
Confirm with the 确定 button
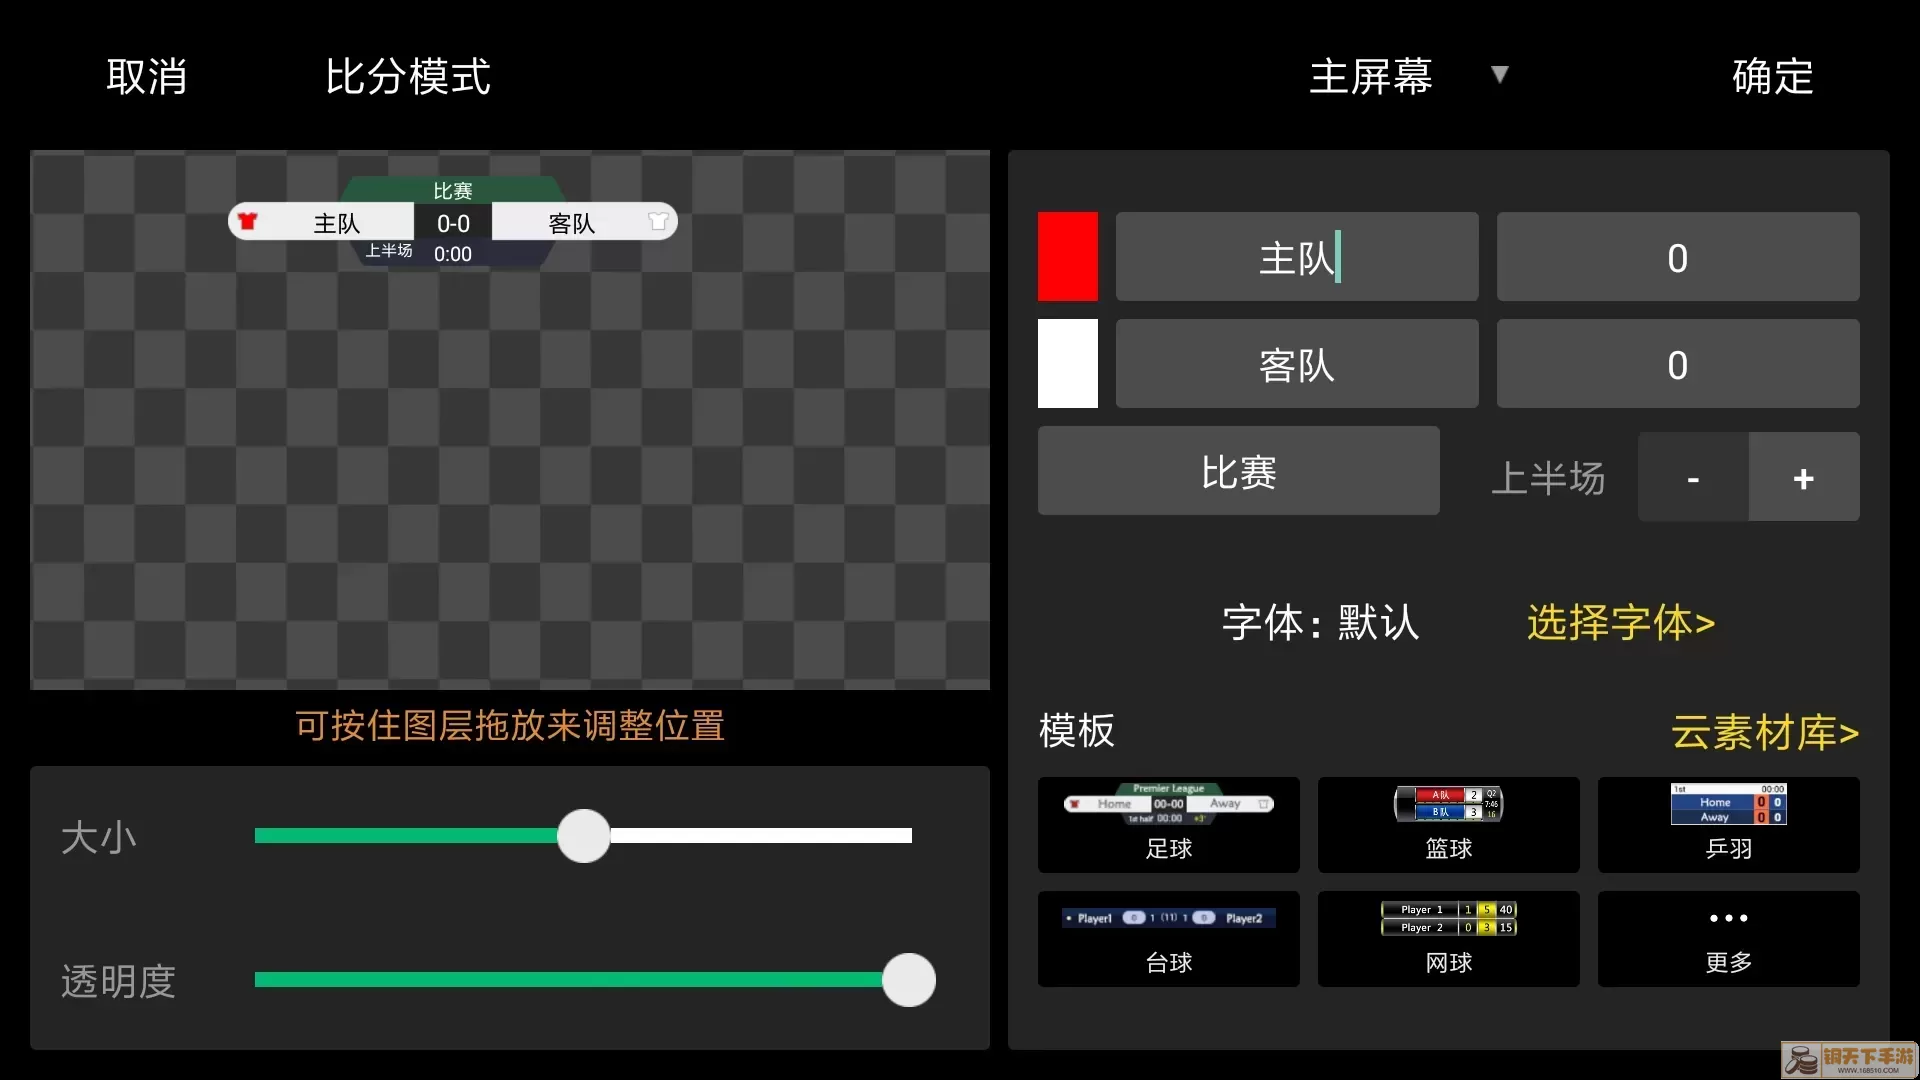(1772, 77)
